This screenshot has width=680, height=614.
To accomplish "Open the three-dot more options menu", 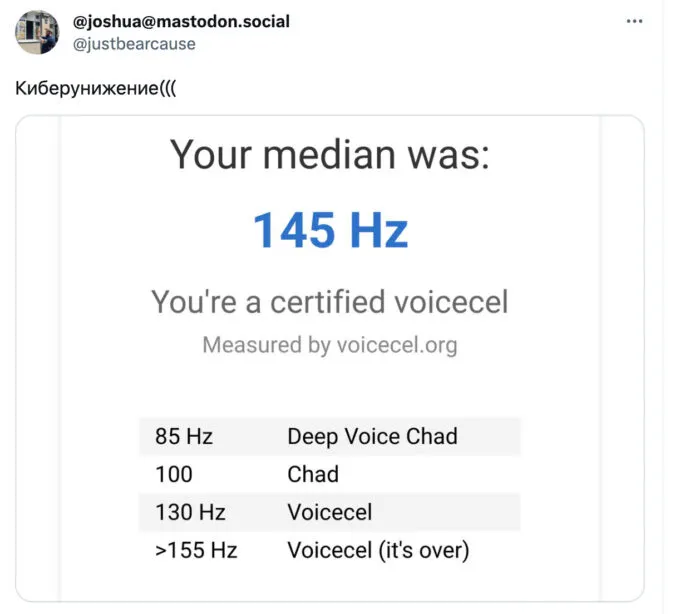I will point(635,21).
